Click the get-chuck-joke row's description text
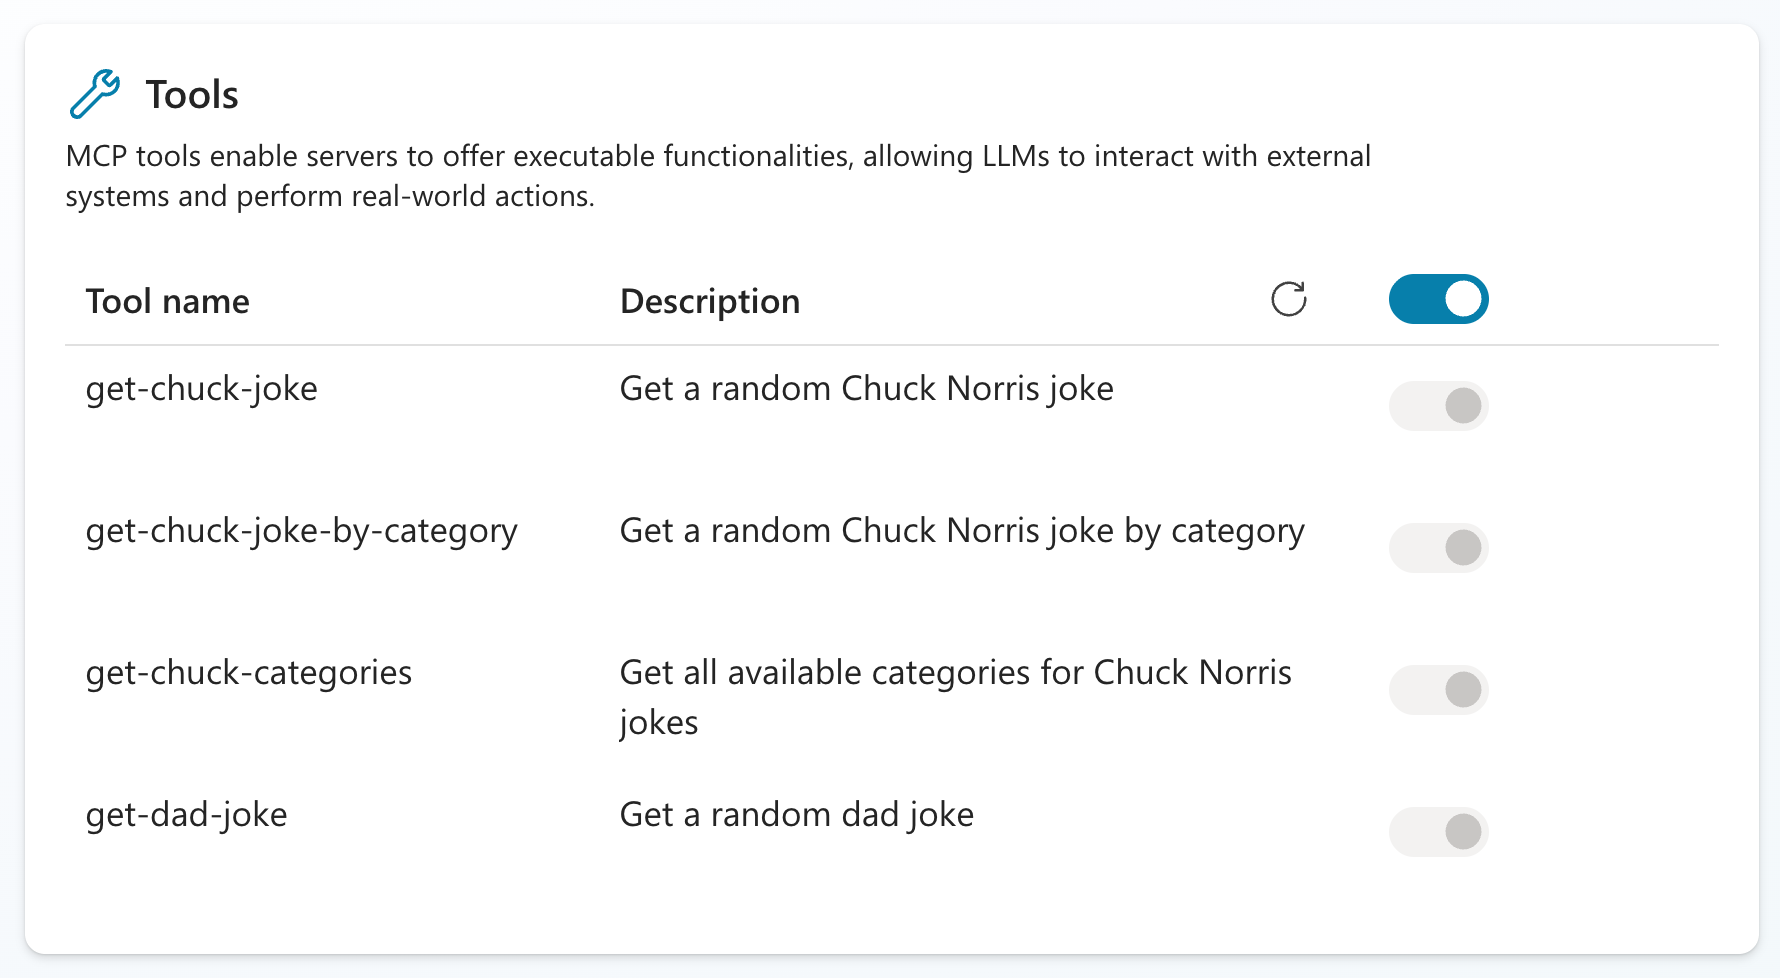Viewport: 1780px width, 978px height. (866, 388)
